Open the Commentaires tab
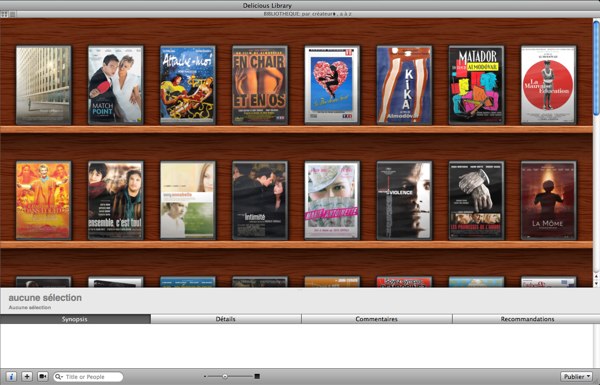This screenshot has height=385, width=600. (x=377, y=319)
